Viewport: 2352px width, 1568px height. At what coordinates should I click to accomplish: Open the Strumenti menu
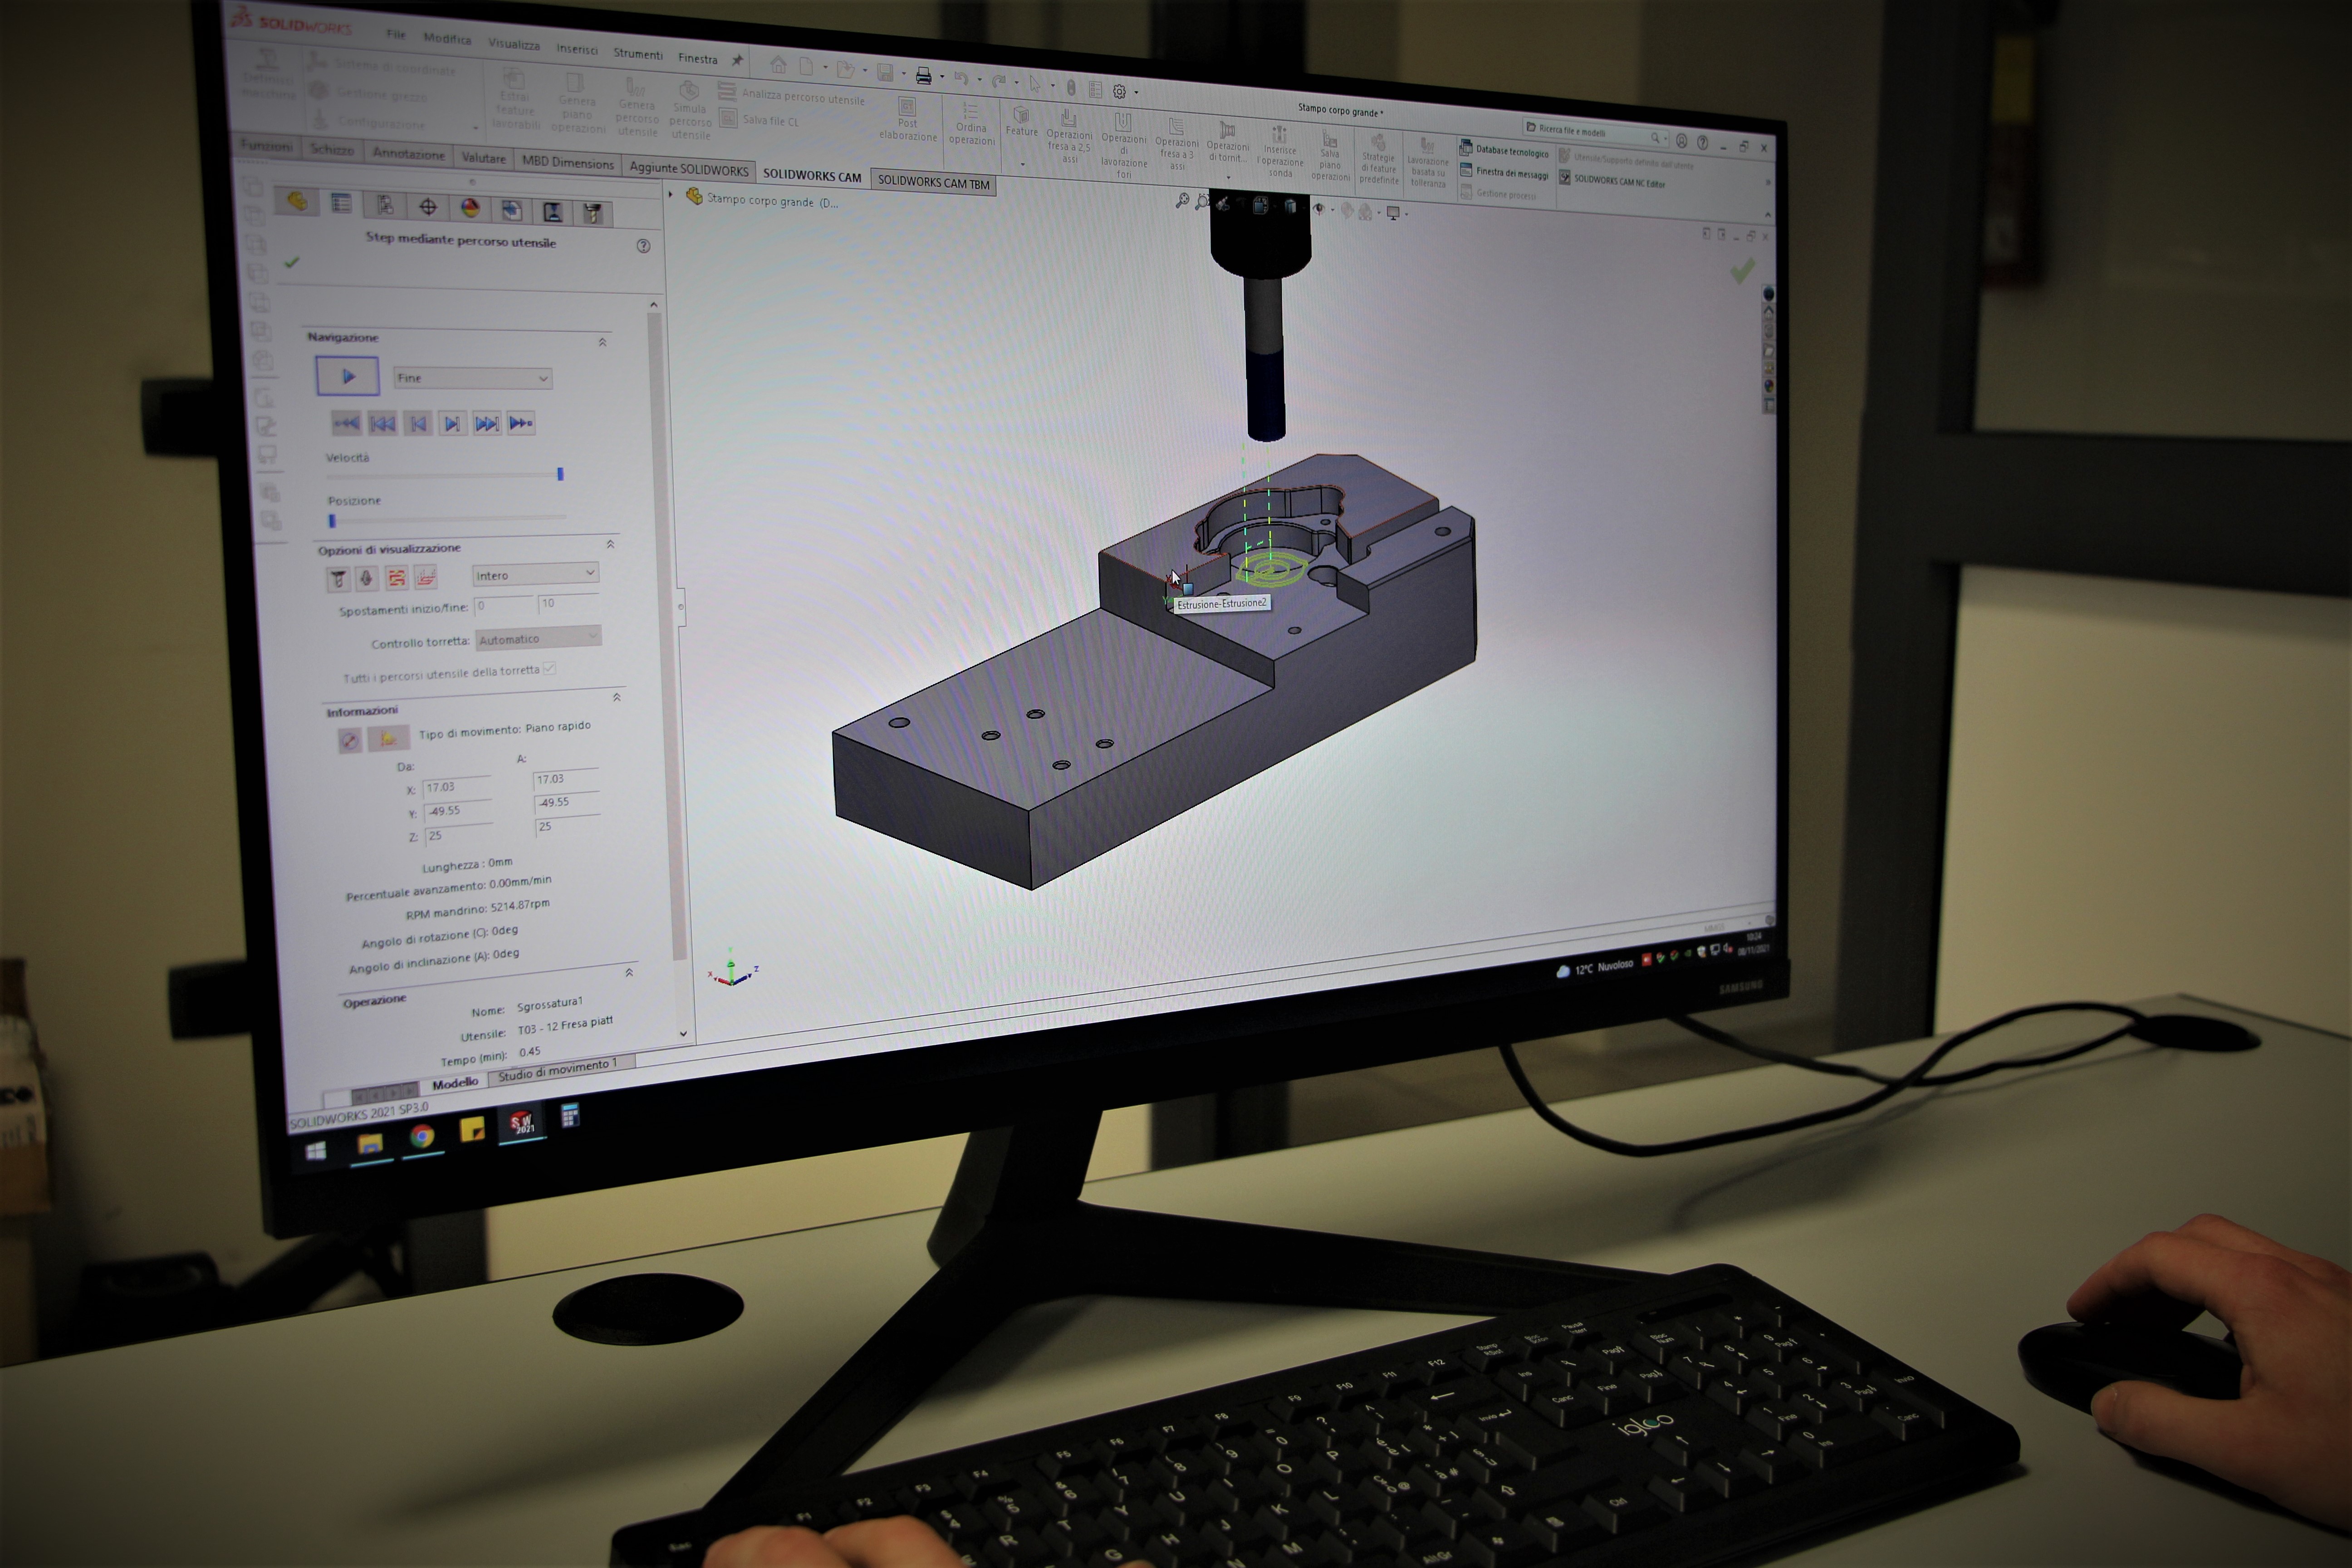coord(638,54)
